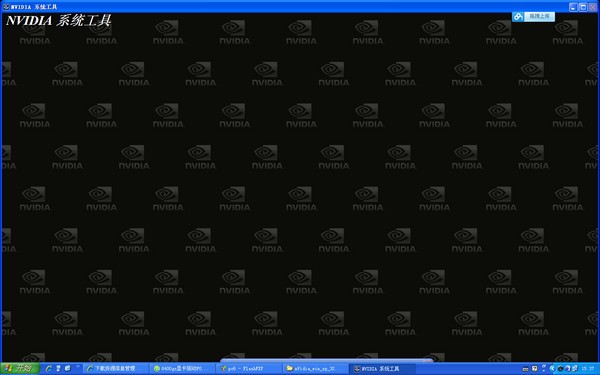Launch Internet Explorer from quick launch
600x375 pixels.
(x=49, y=368)
